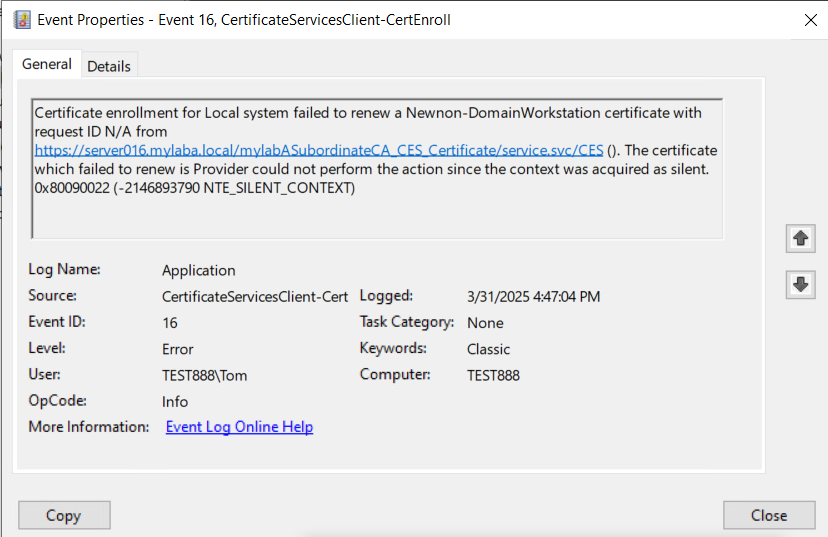This screenshot has height=537, width=828.
Task: Open the server016.mylaba.local CES URL link
Action: coord(319,150)
